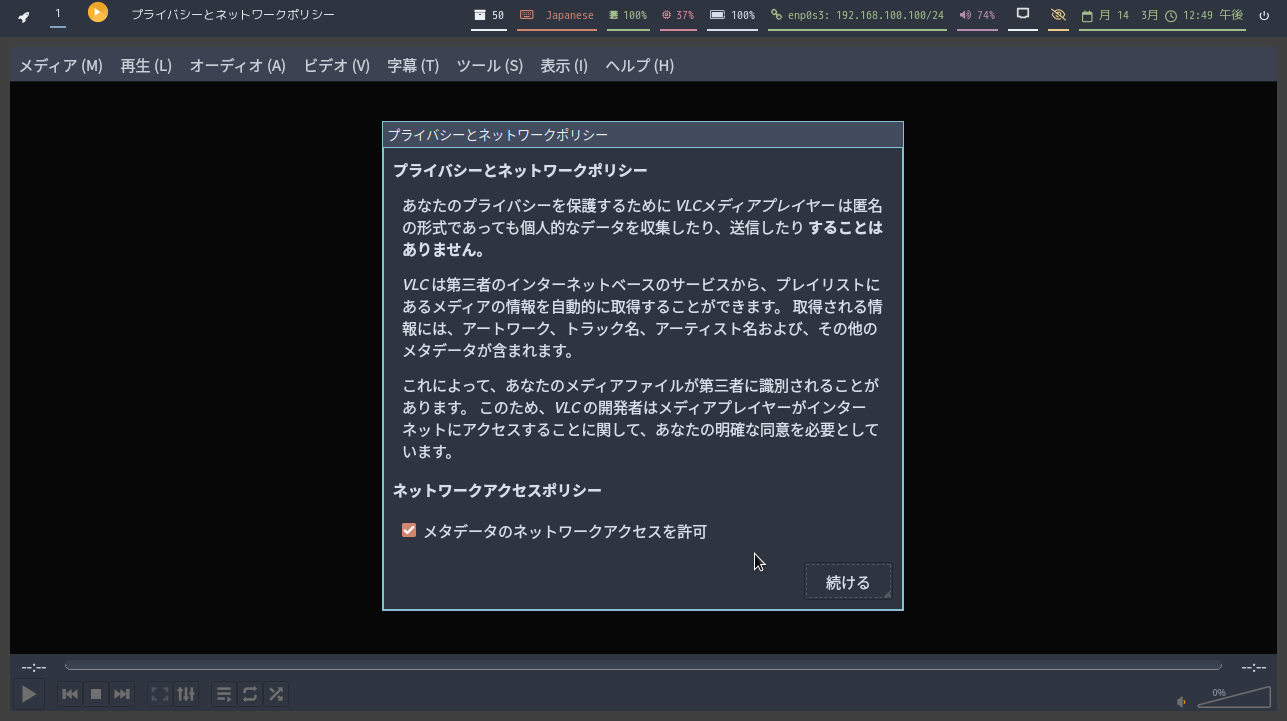Screen dimensions: 1287x721
Task: Click the Next media button
Action: (x=122, y=693)
